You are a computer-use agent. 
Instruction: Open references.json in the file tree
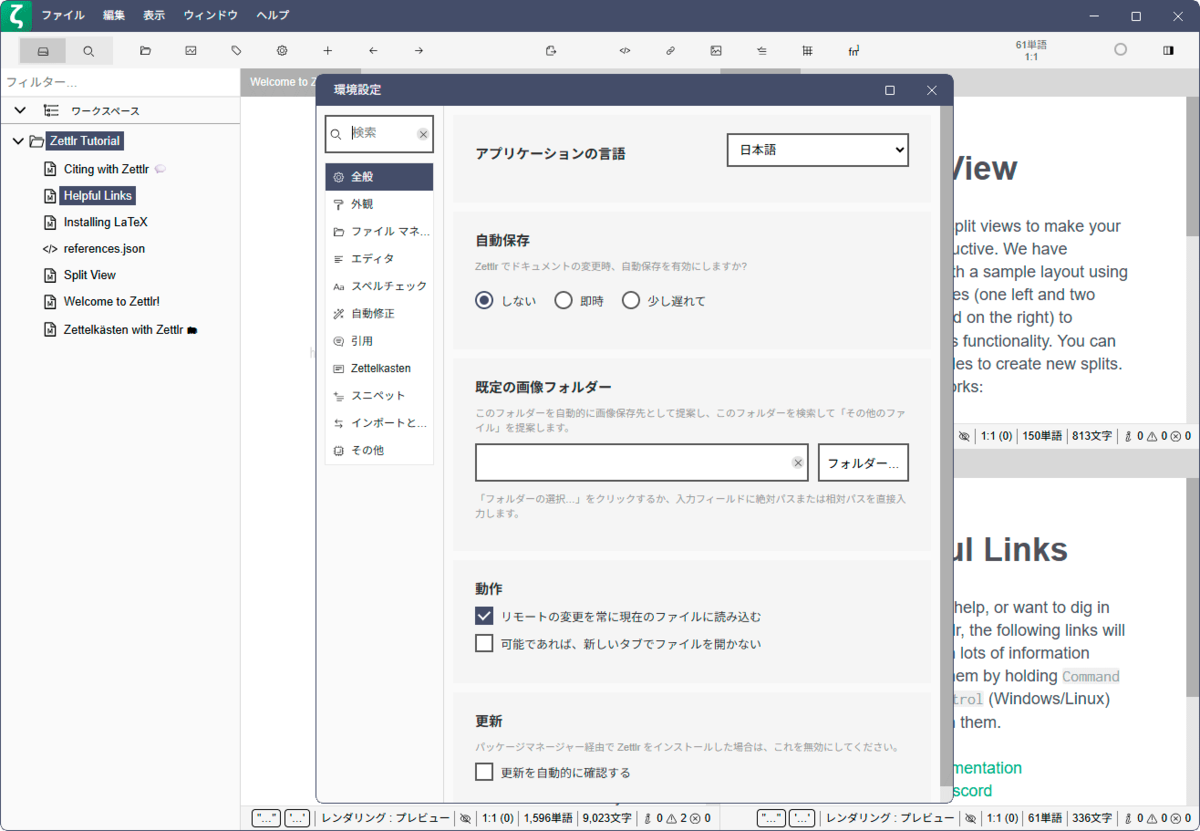click(104, 248)
